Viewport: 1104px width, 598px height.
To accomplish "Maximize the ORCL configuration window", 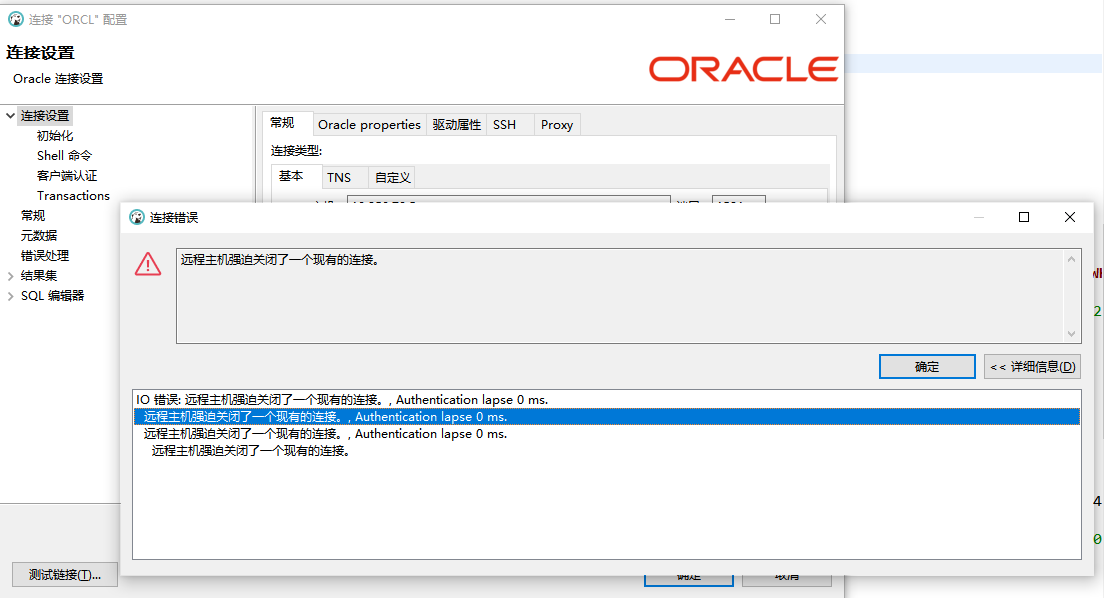I will pos(775,19).
